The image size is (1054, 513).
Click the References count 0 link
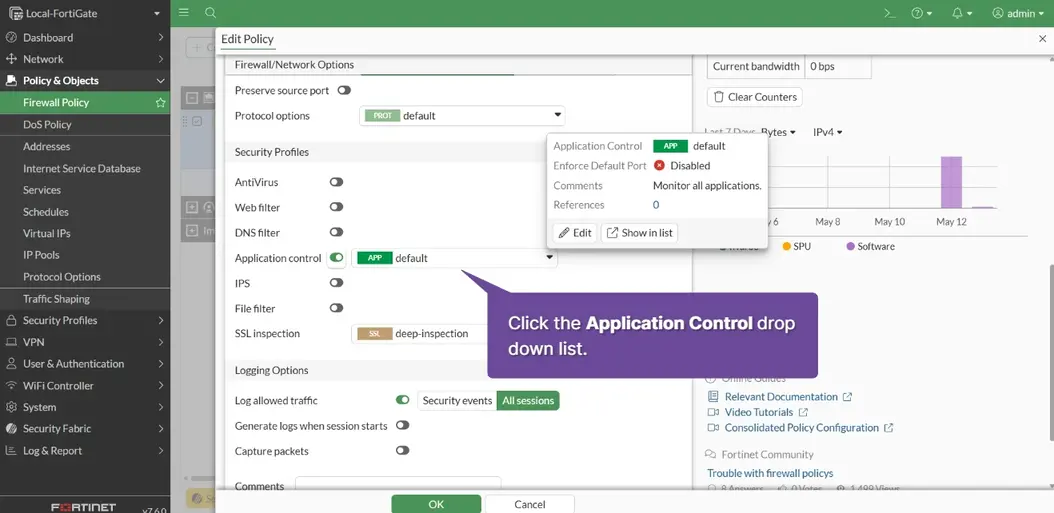click(x=656, y=205)
